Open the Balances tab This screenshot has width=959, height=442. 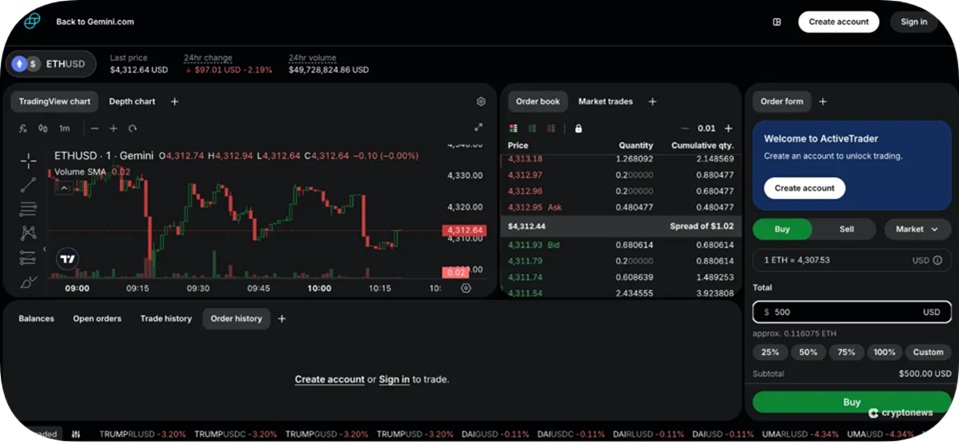(36, 319)
